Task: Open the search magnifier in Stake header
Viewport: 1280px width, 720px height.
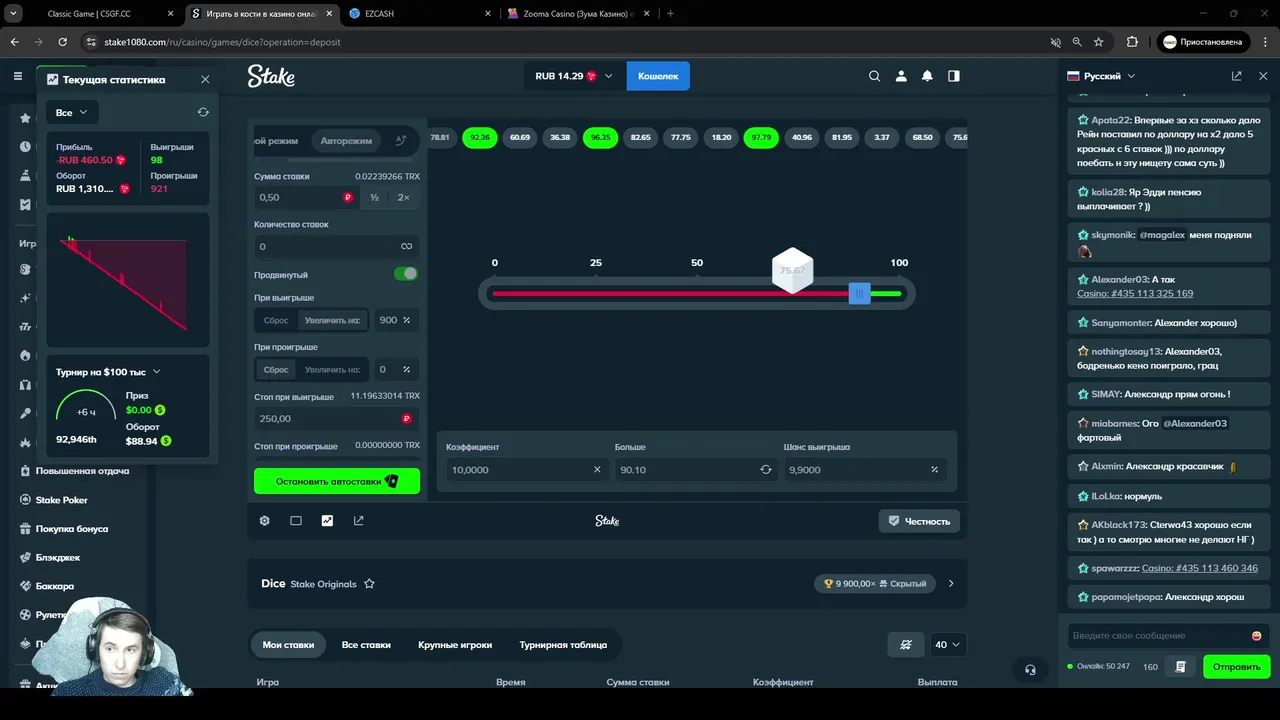Action: click(875, 76)
